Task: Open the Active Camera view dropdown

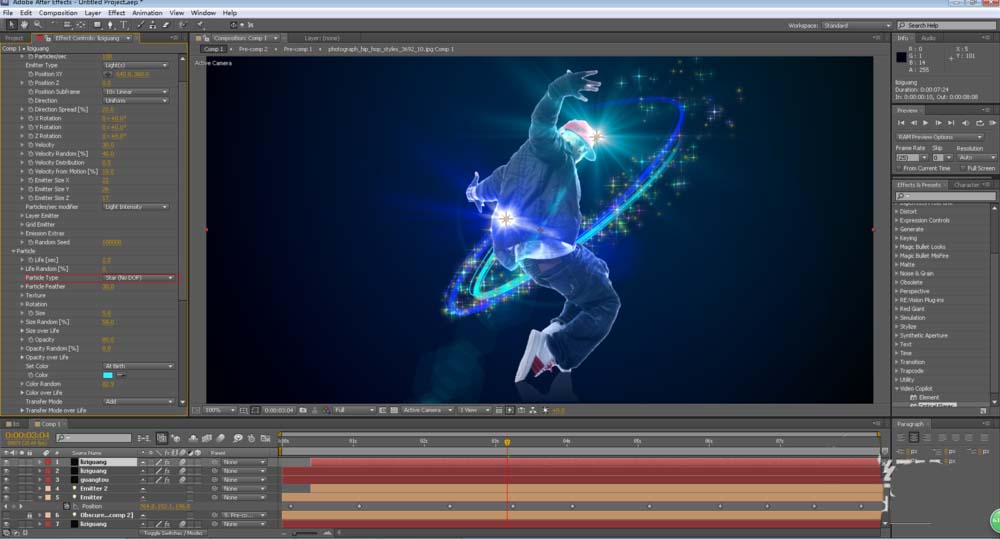Action: pos(427,410)
